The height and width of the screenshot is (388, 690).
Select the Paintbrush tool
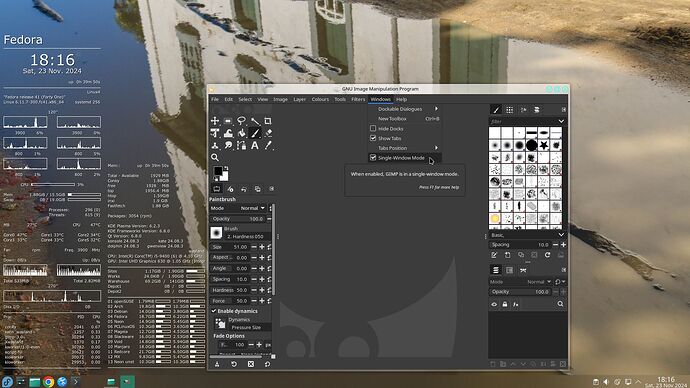click(x=254, y=133)
